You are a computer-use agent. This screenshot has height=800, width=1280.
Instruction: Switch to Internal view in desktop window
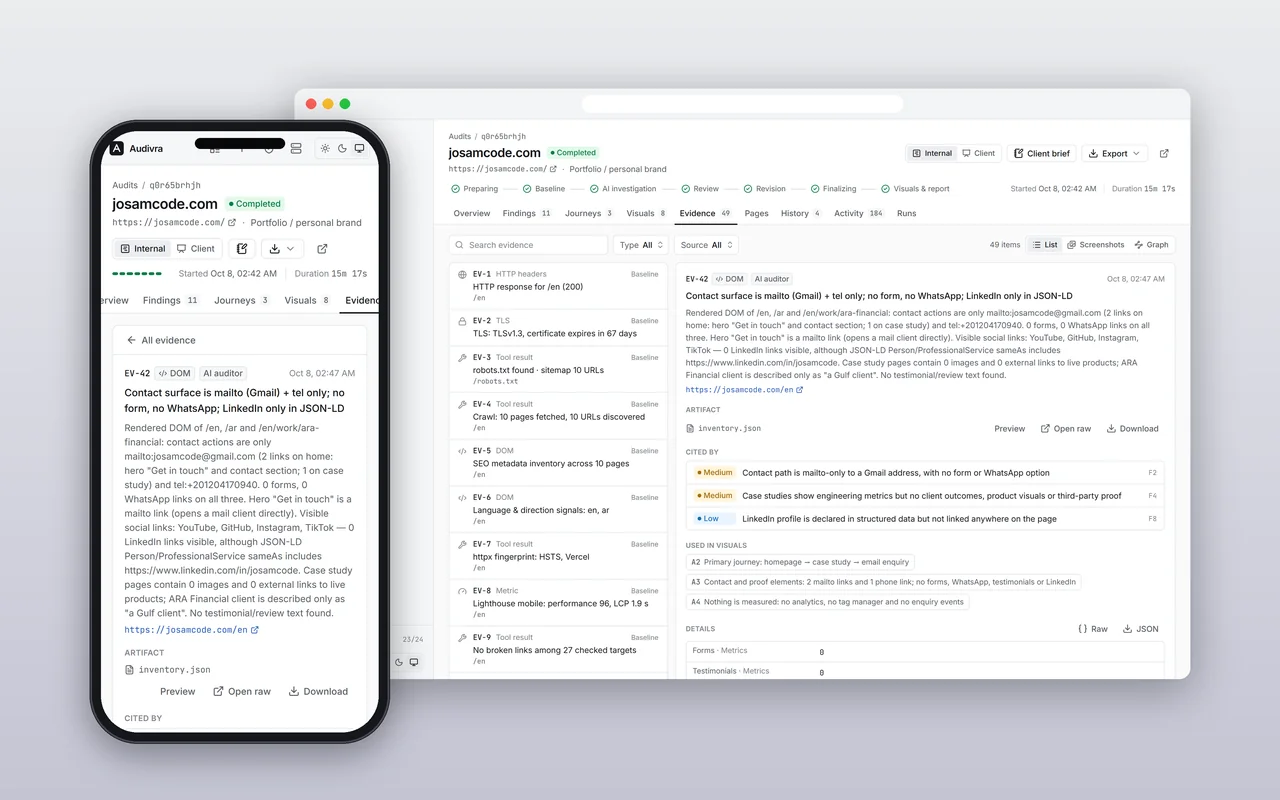[932, 153]
